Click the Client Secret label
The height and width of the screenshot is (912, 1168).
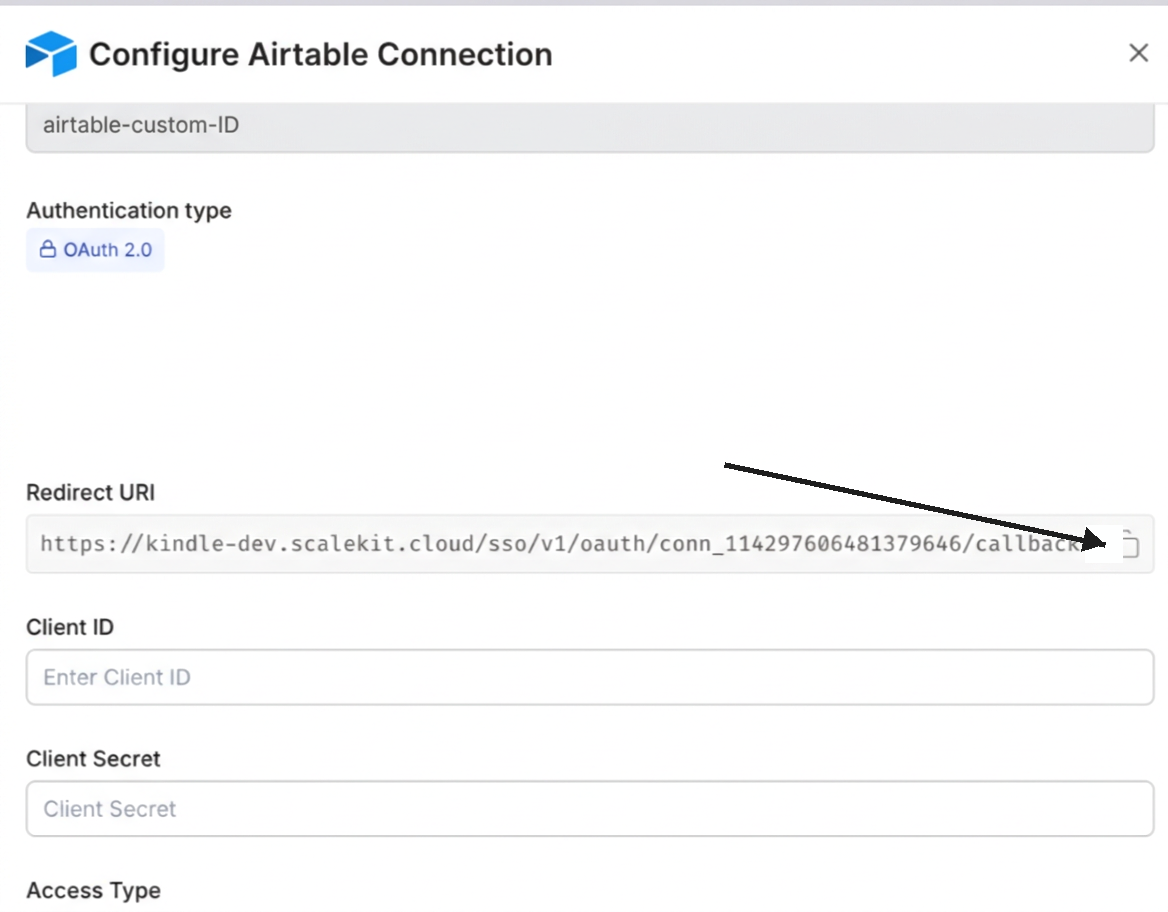tap(94, 759)
